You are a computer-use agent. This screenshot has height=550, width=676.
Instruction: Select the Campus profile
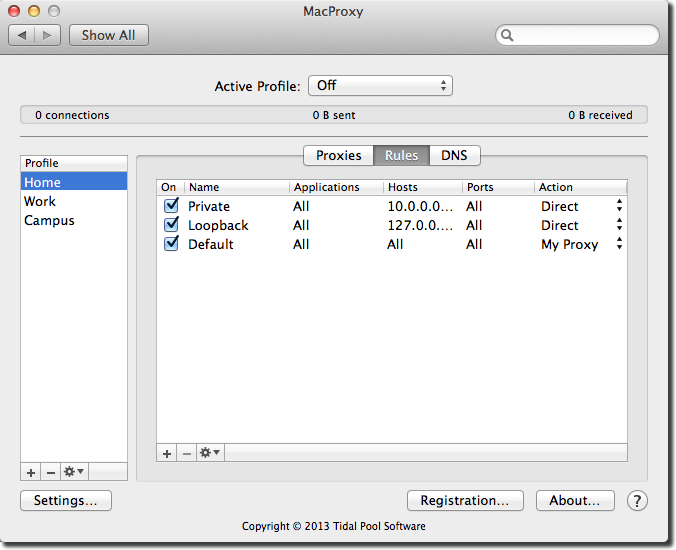pyautogui.click(x=74, y=220)
